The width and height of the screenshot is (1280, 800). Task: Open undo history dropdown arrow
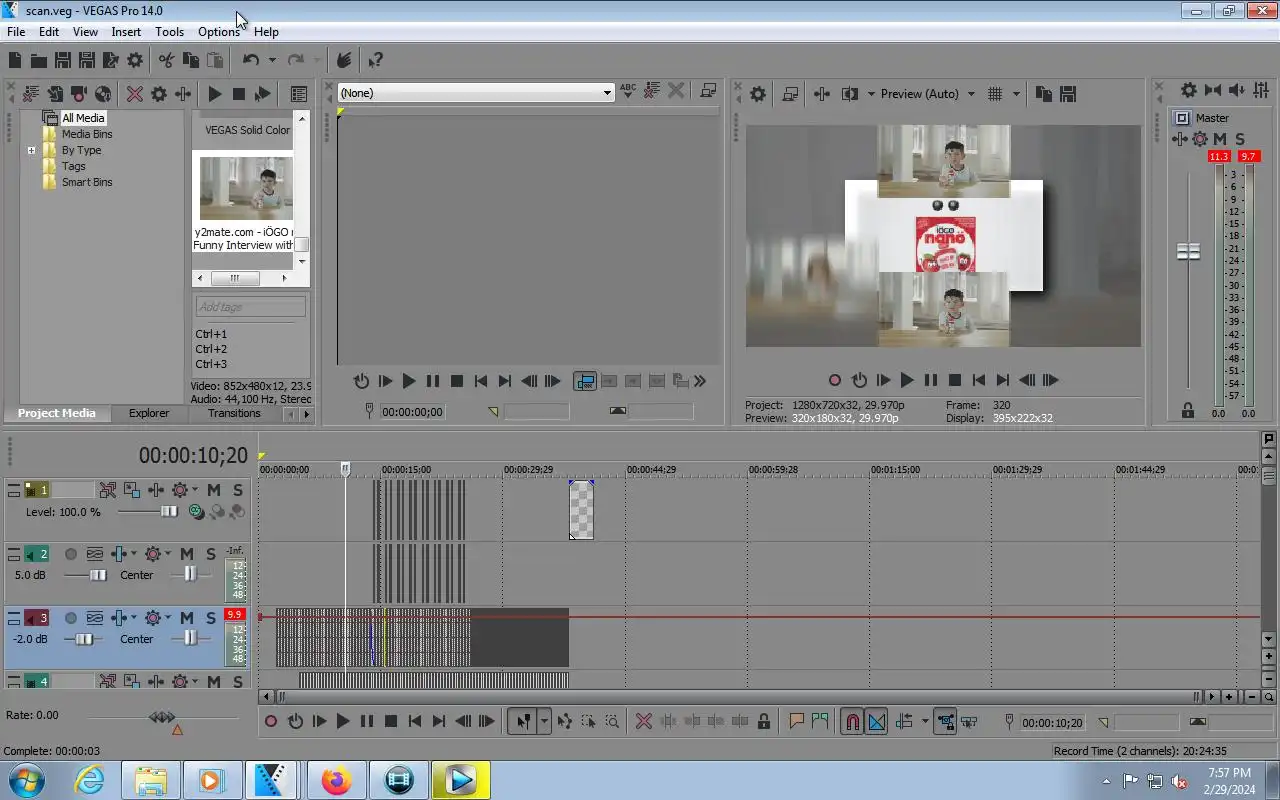click(x=271, y=60)
